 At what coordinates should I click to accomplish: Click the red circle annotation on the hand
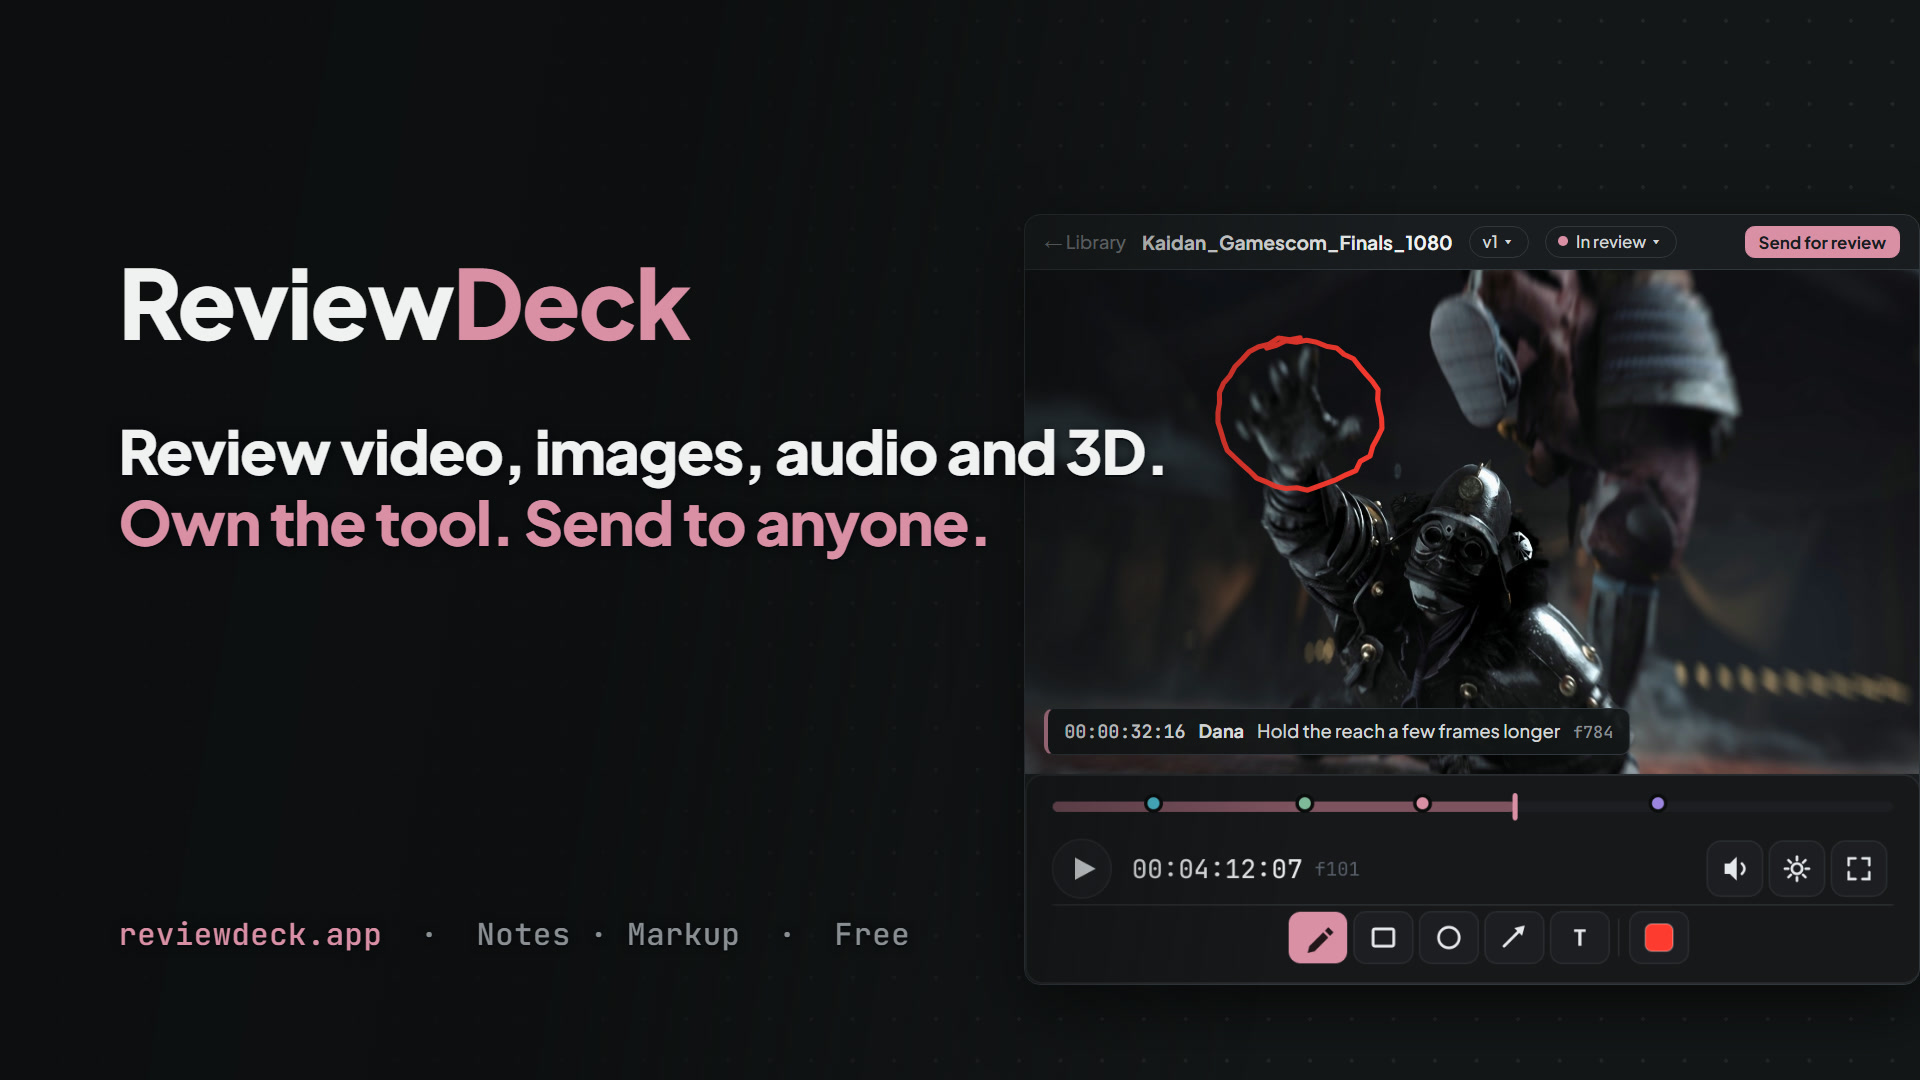1299,413
